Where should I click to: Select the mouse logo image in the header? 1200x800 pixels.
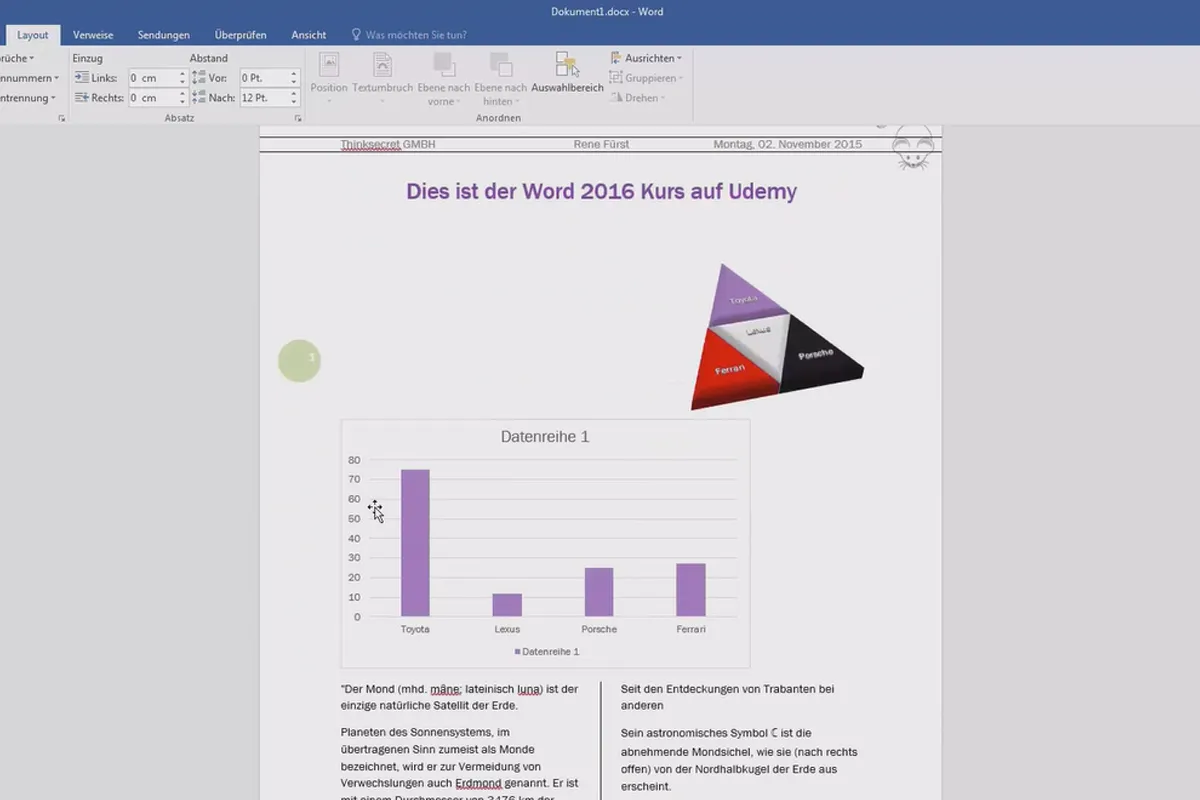click(x=912, y=148)
